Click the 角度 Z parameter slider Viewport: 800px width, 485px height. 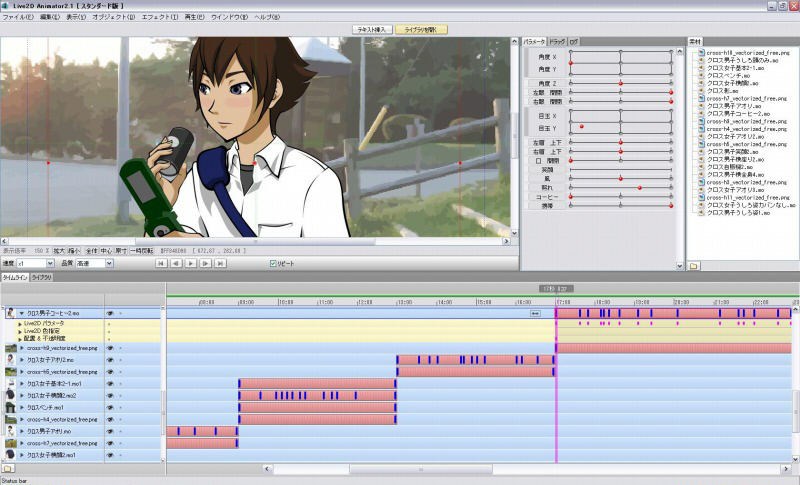pos(620,83)
